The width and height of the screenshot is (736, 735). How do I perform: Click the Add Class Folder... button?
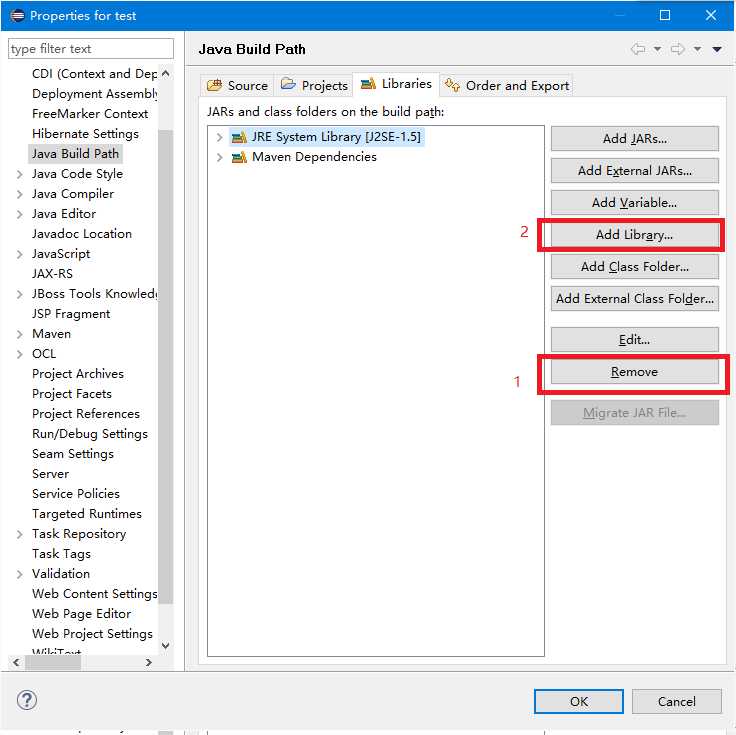coord(635,266)
